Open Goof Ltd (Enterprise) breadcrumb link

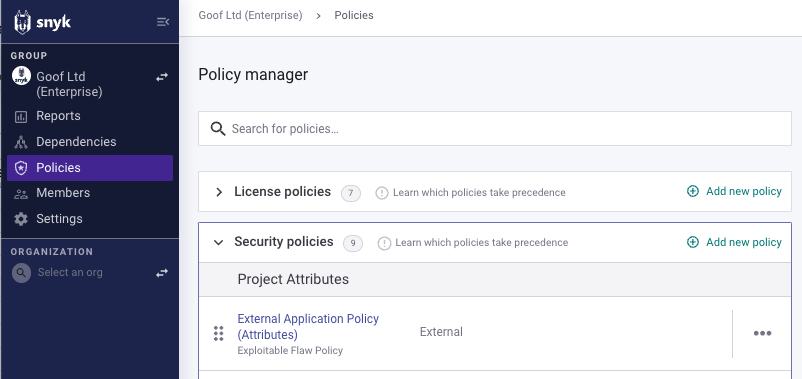250,15
